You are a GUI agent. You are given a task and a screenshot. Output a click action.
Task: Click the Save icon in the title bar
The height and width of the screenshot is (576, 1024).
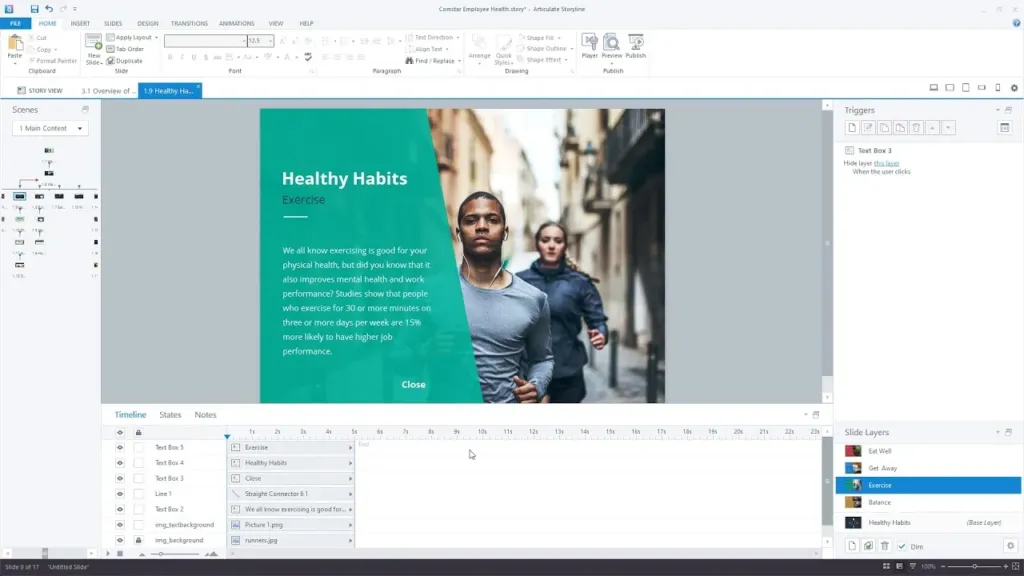point(34,8)
